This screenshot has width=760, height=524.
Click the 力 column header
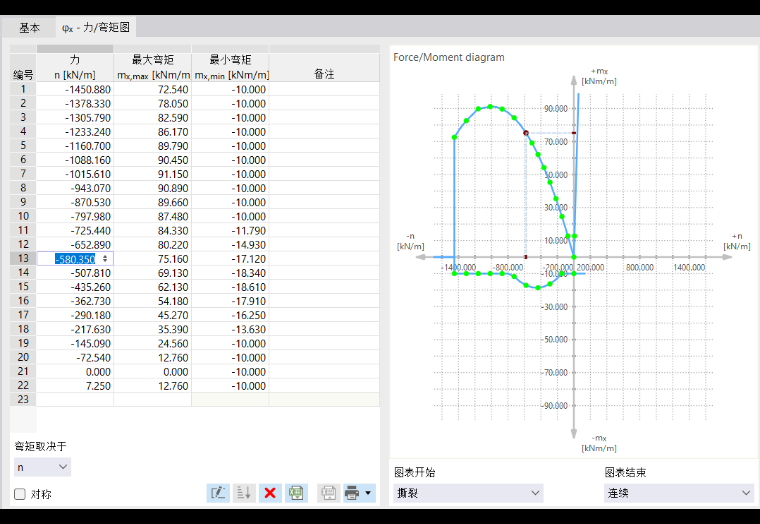[75, 67]
